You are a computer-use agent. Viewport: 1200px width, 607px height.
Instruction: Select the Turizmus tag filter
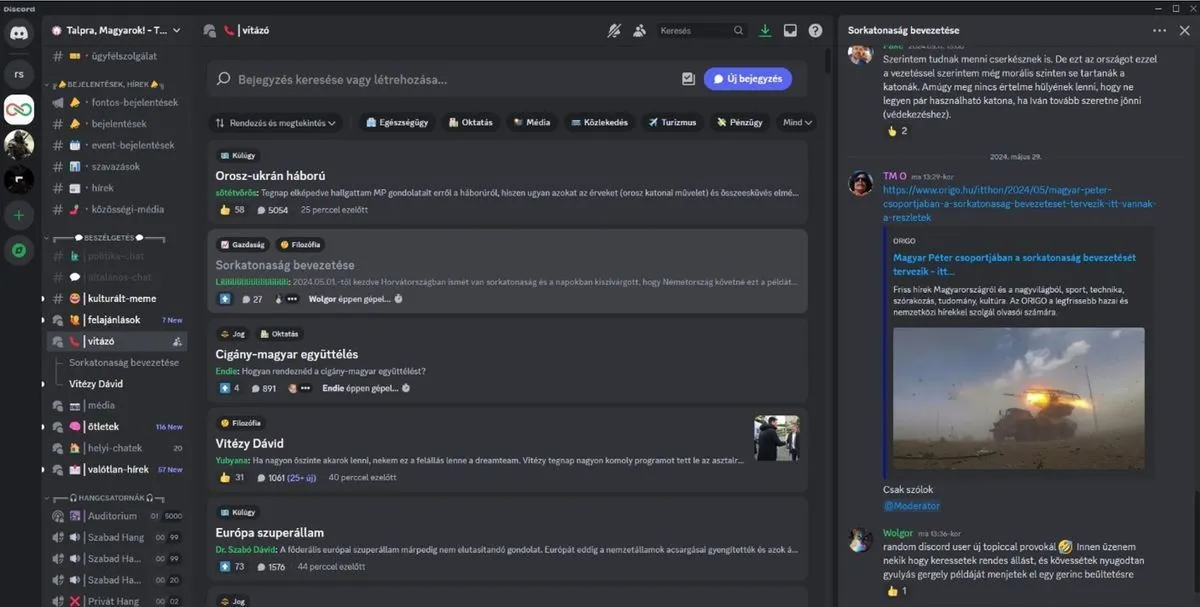point(670,123)
